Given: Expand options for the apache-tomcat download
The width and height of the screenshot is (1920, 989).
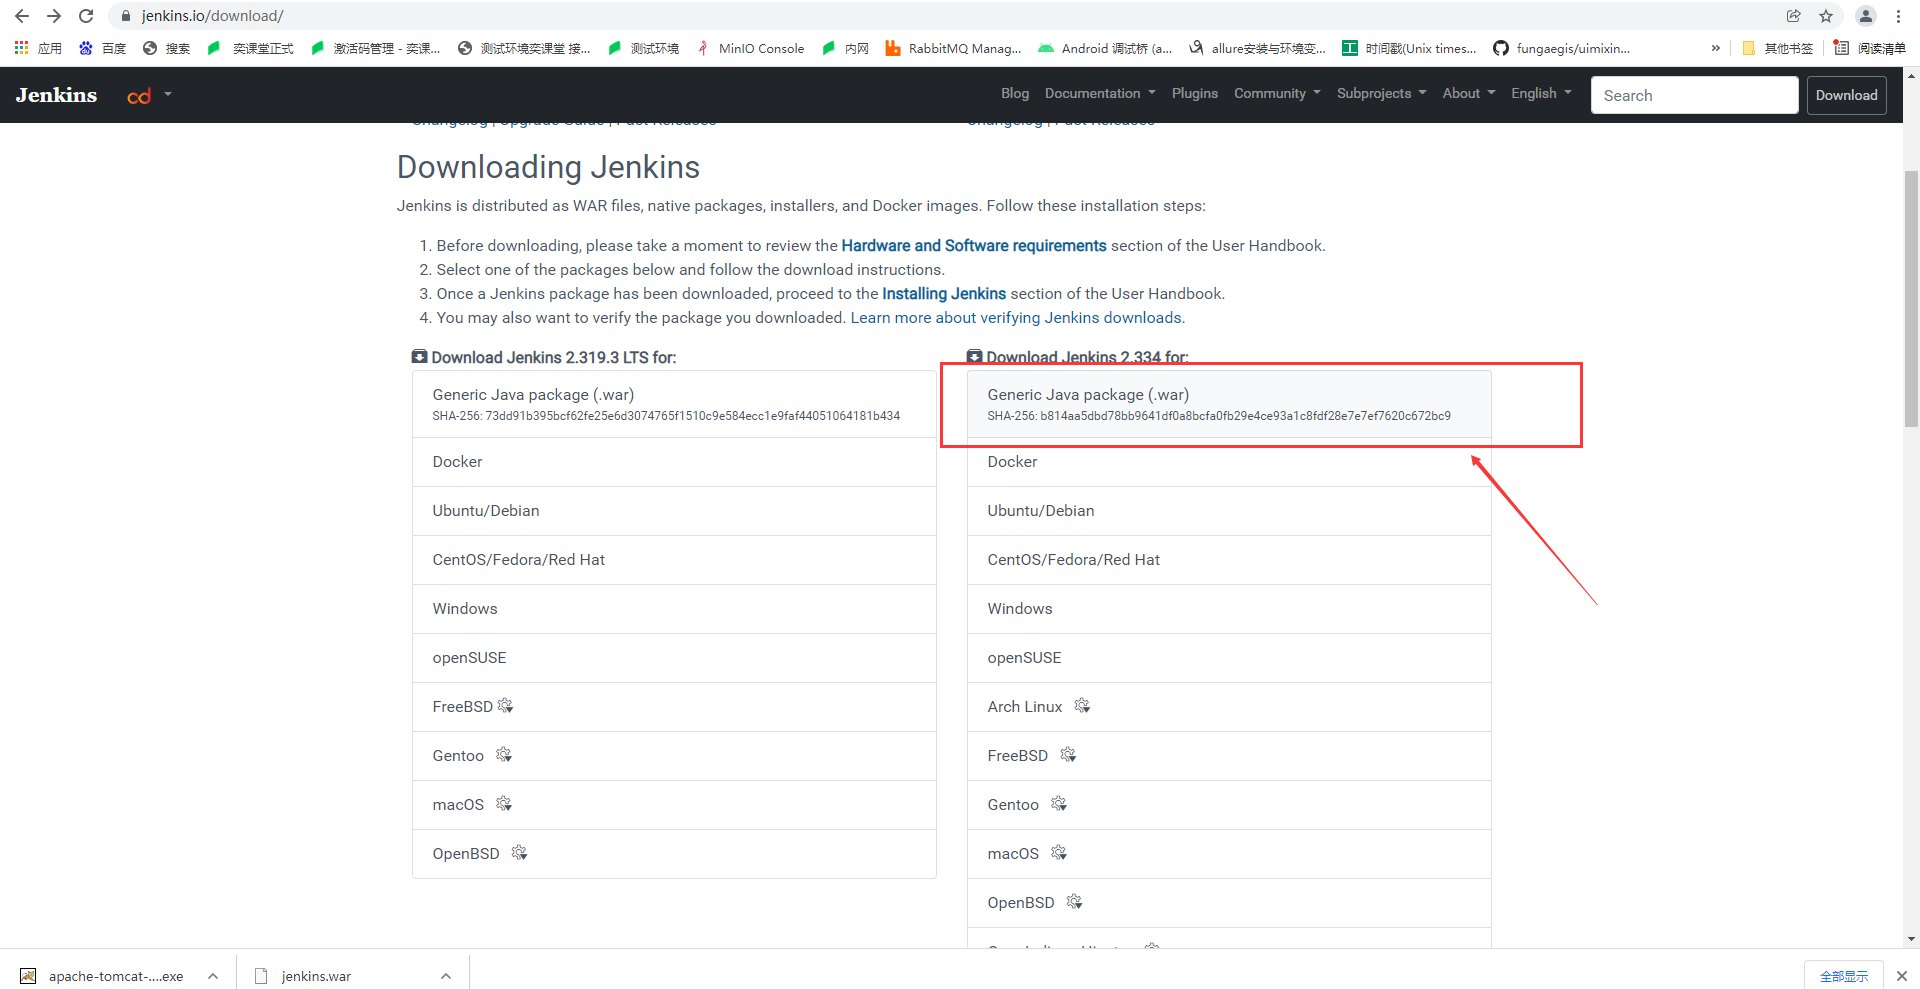Looking at the screenshot, I should 213,976.
